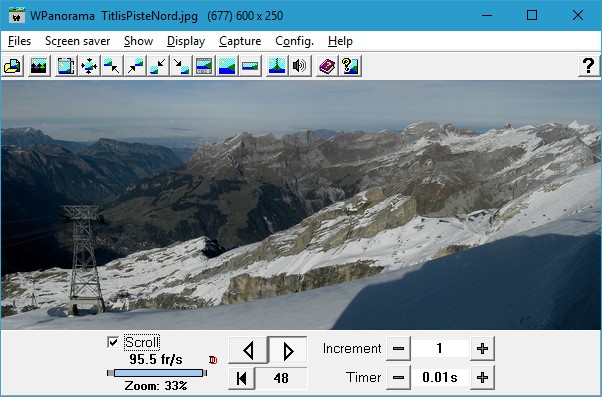Screen dimensions: 602x397
Task: Click the large question mark help button
Action: point(589,66)
